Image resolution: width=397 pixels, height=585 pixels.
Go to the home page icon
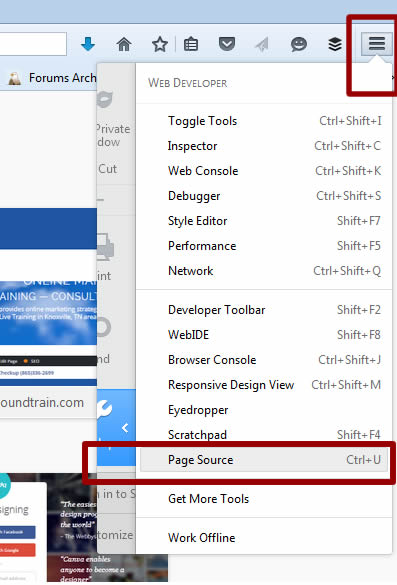[124, 44]
